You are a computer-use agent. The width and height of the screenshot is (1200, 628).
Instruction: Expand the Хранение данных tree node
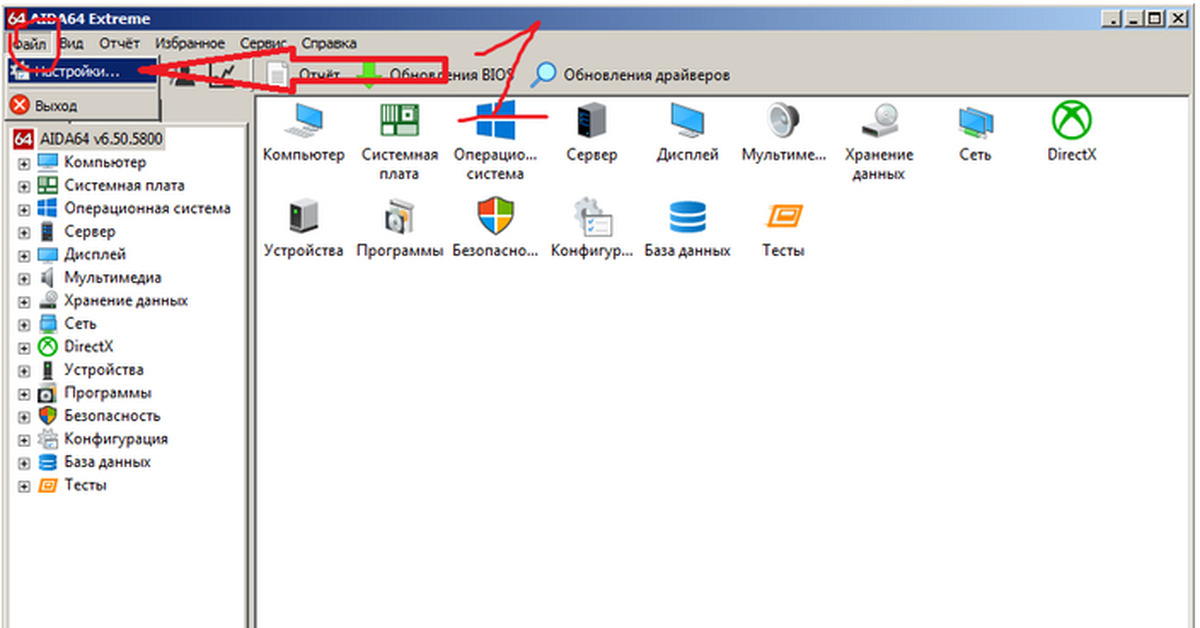[24, 301]
